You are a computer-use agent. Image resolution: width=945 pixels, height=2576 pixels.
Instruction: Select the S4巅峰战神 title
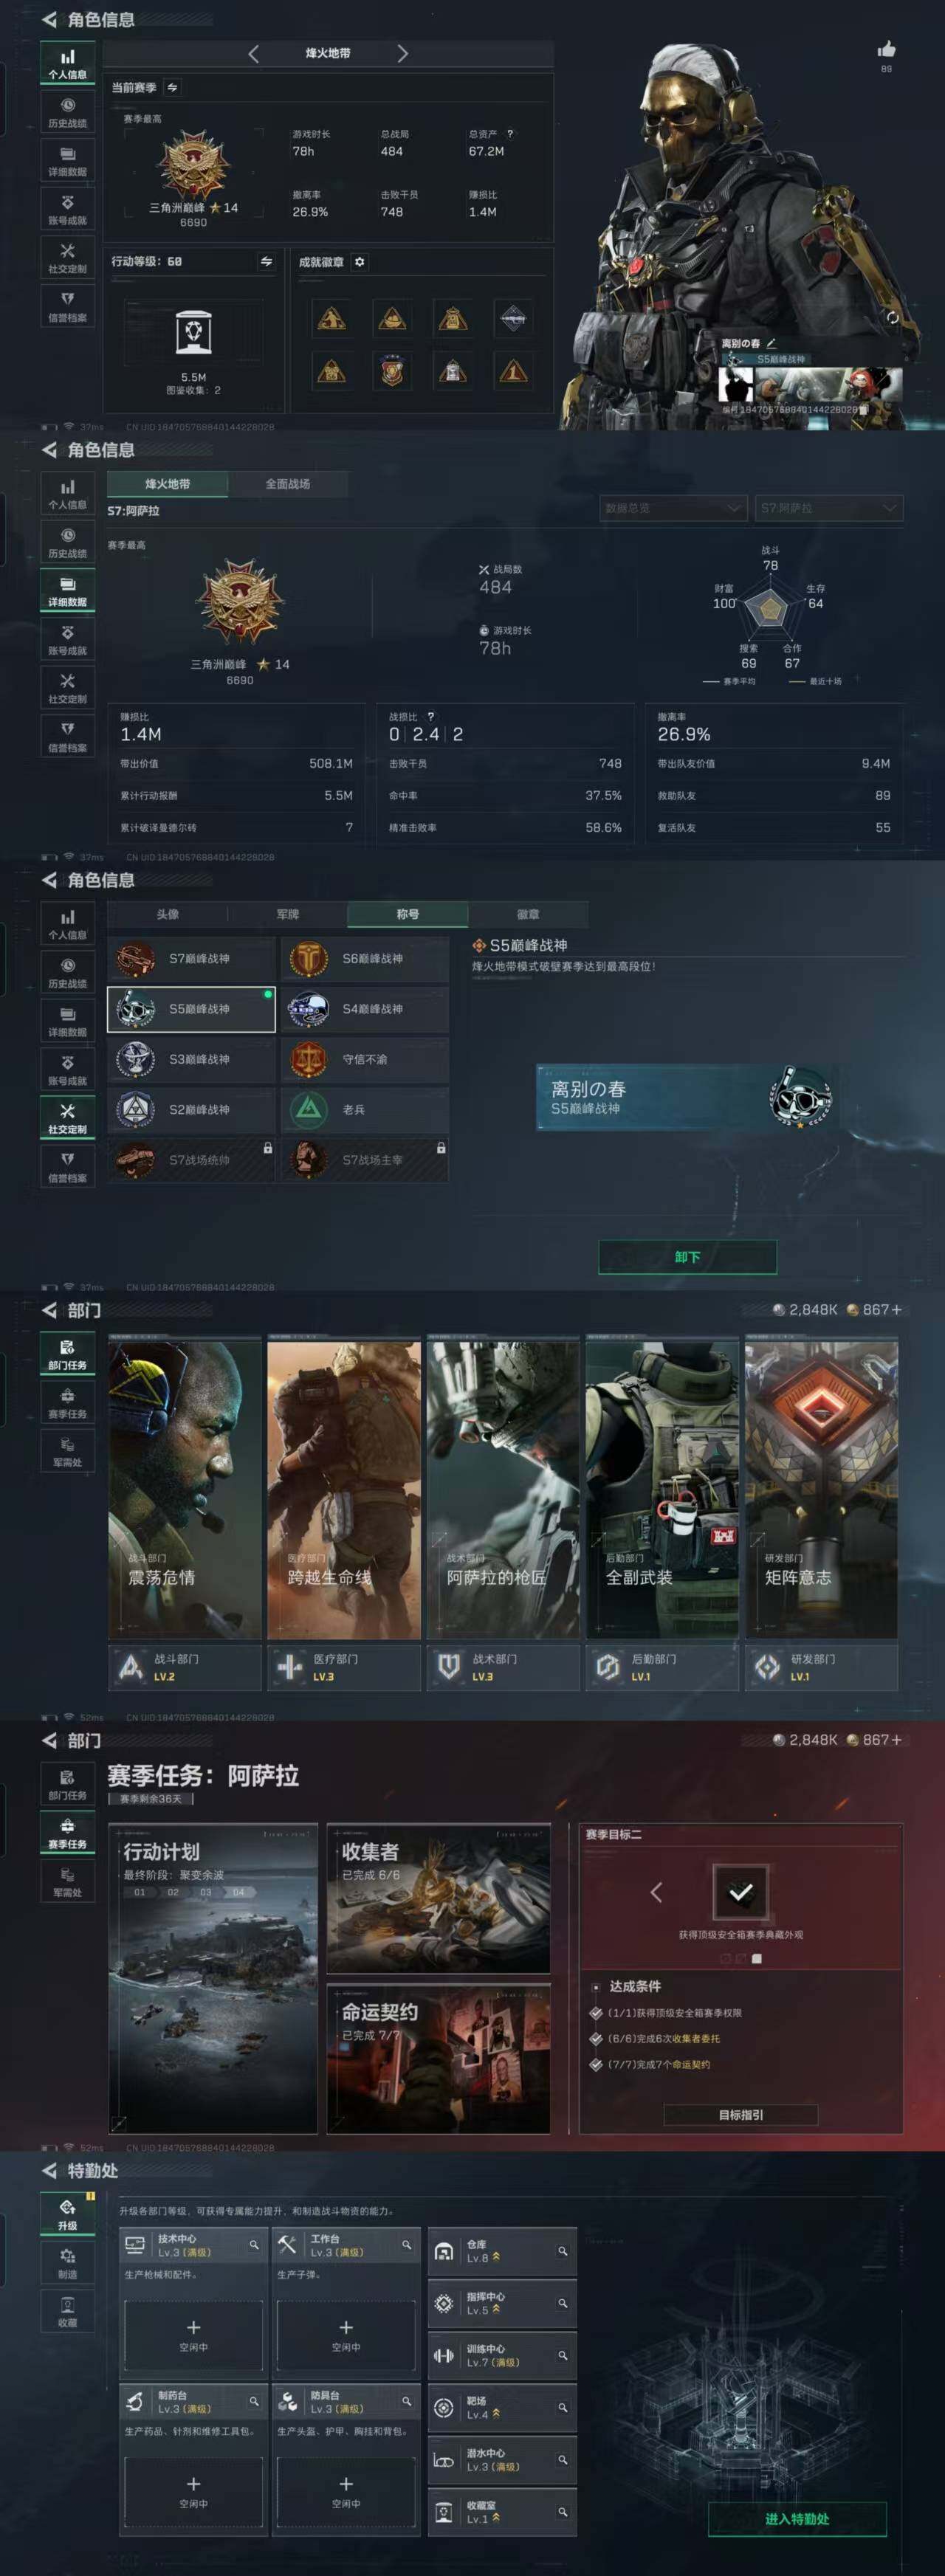pyautogui.click(x=364, y=1009)
